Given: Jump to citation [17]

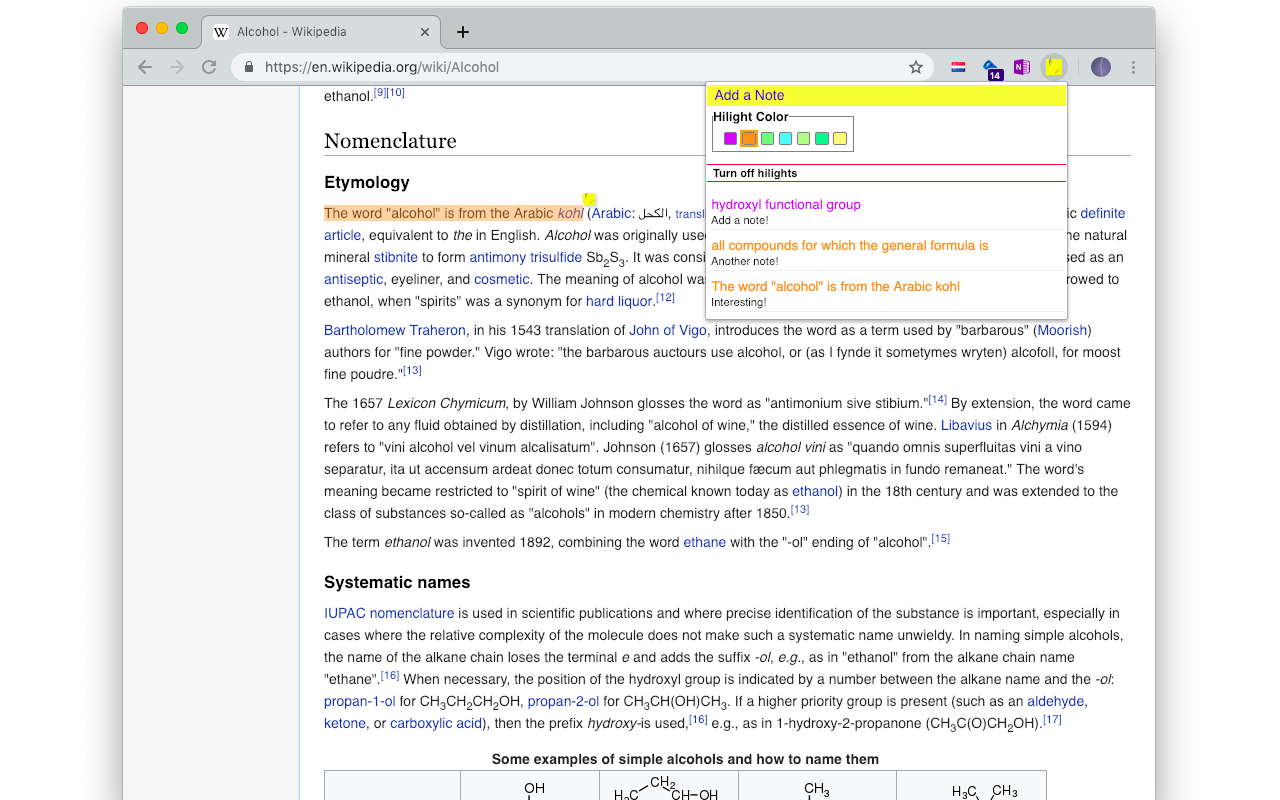Looking at the screenshot, I should point(1052,719).
